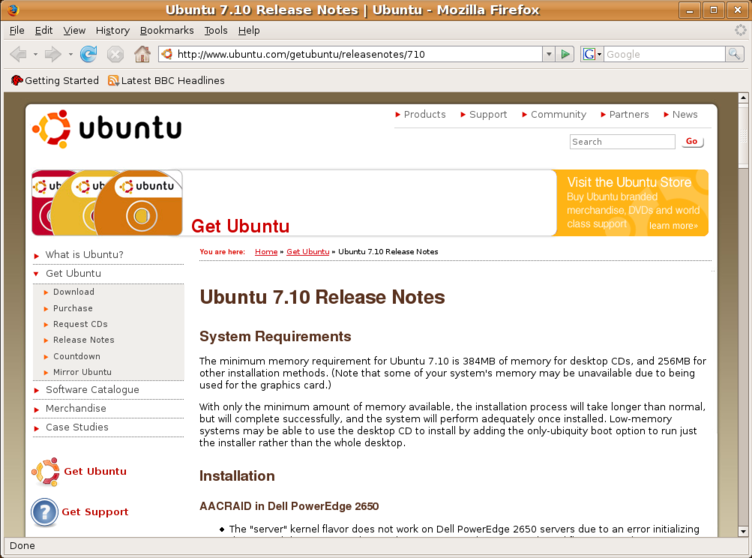Click the activity throbber icon on the menu bar
The width and height of the screenshot is (752, 558).
coord(740,30)
